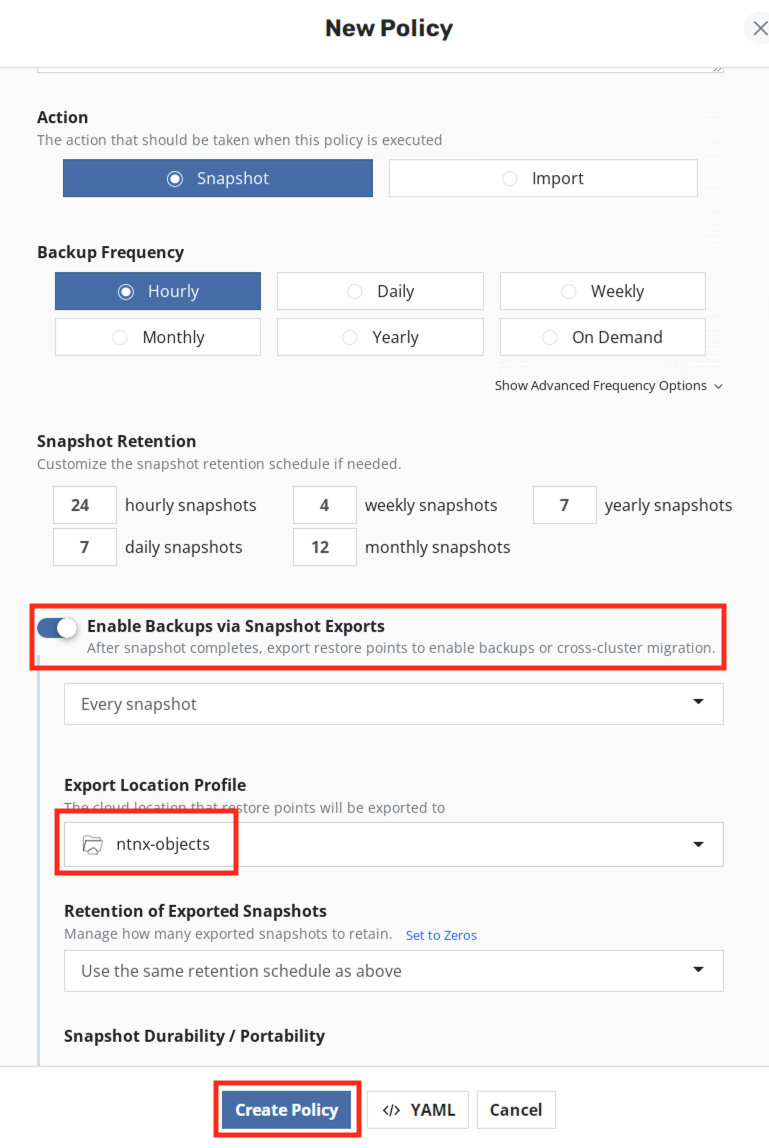Click the yearly snapshots count field

click(x=564, y=505)
